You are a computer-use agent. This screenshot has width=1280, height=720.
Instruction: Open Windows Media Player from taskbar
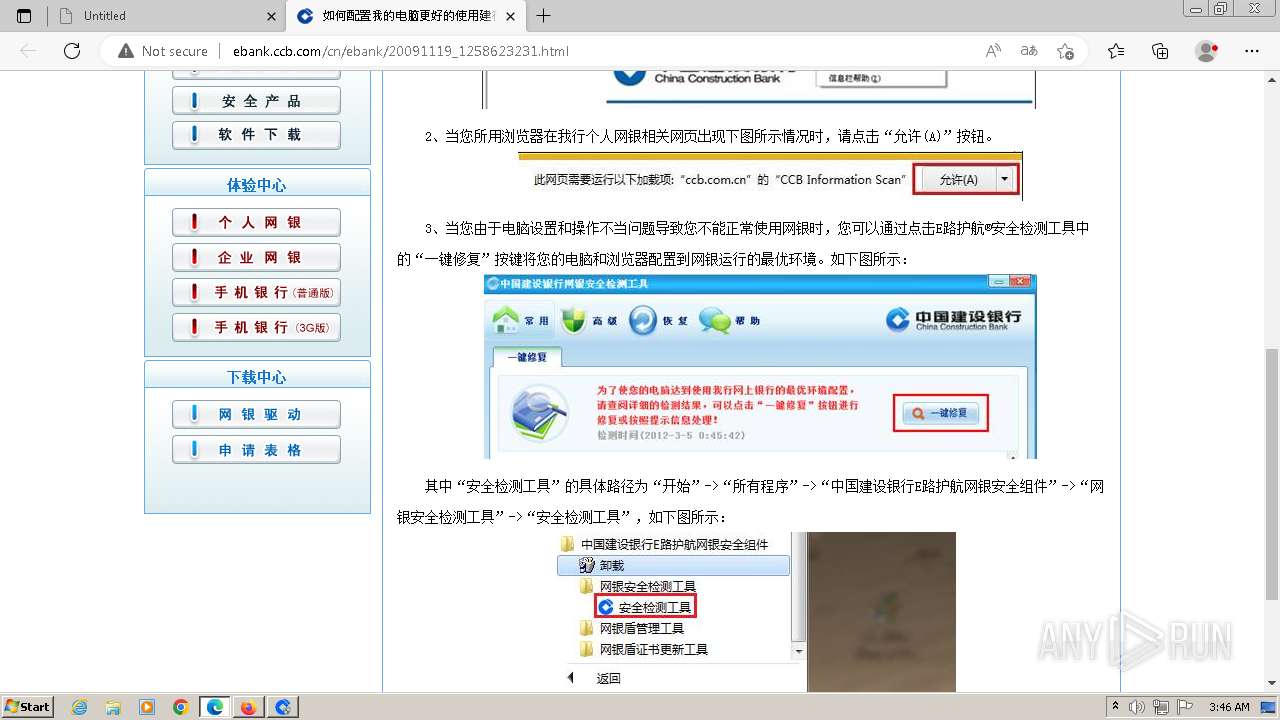(147, 707)
